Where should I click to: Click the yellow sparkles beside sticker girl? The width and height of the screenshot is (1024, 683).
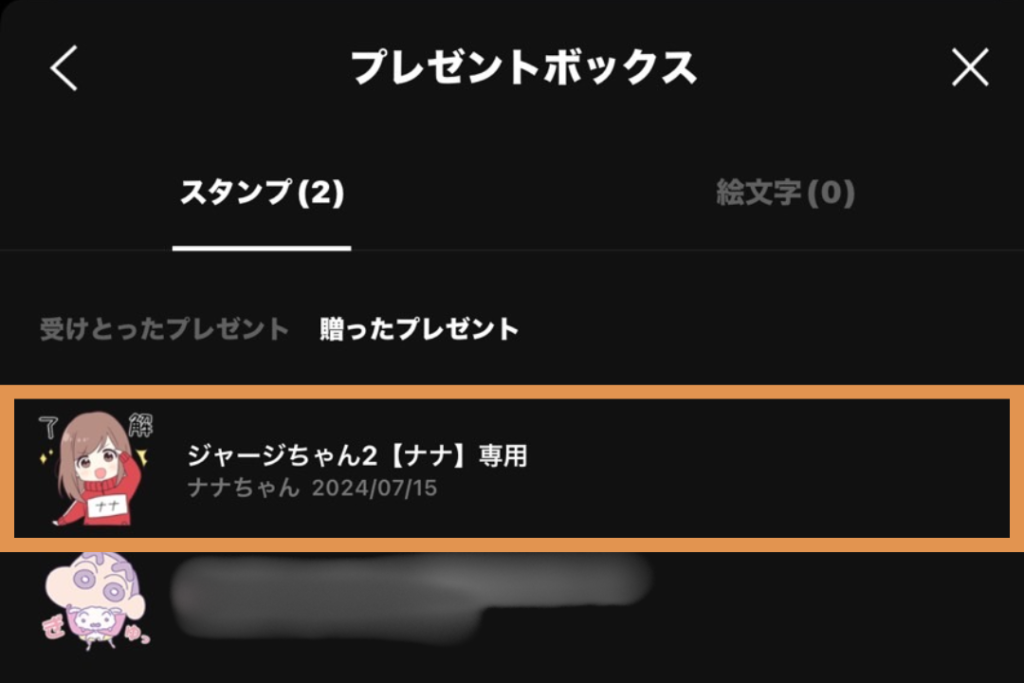pyautogui.click(x=46, y=457)
